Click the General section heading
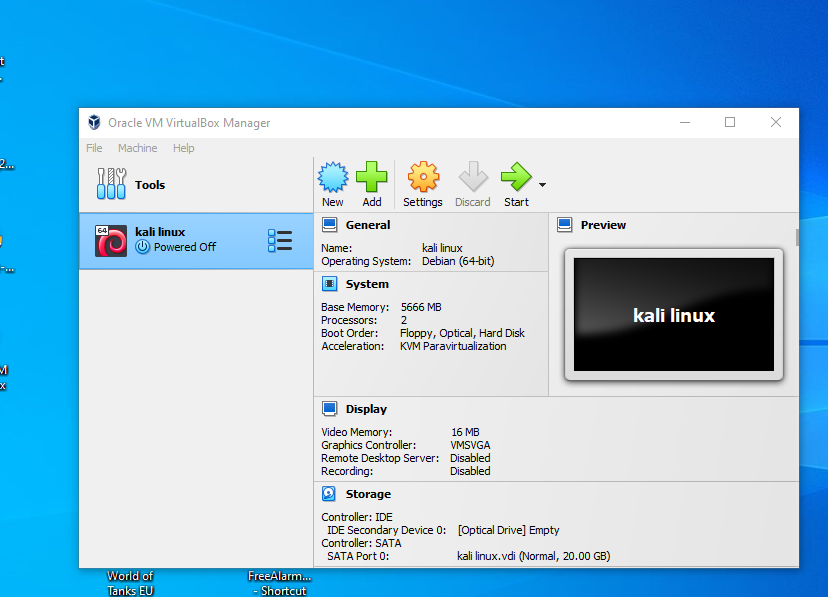Image resolution: width=828 pixels, height=597 pixels. pyautogui.click(x=368, y=225)
